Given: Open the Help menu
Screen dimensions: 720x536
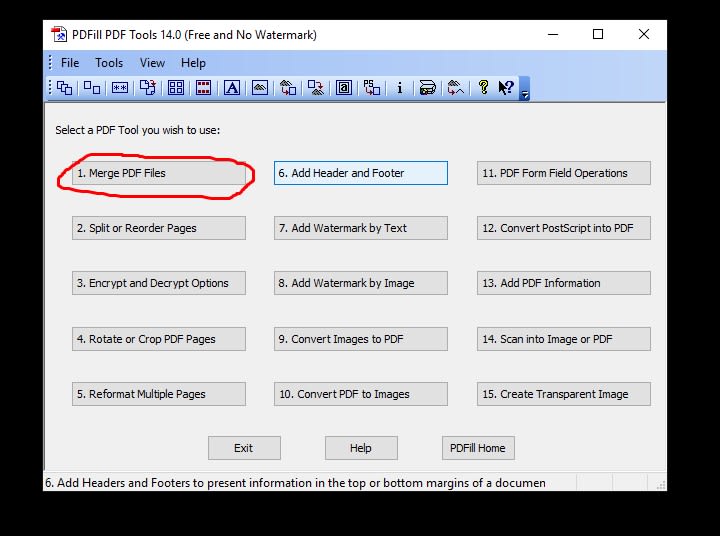Looking at the screenshot, I should pos(193,63).
